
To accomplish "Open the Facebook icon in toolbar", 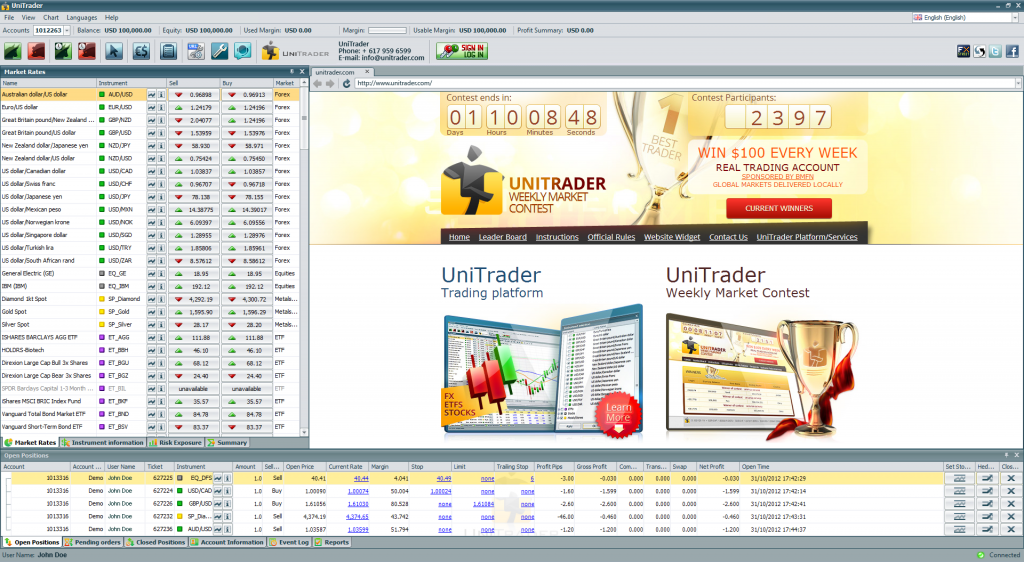I will (x=1012, y=52).
